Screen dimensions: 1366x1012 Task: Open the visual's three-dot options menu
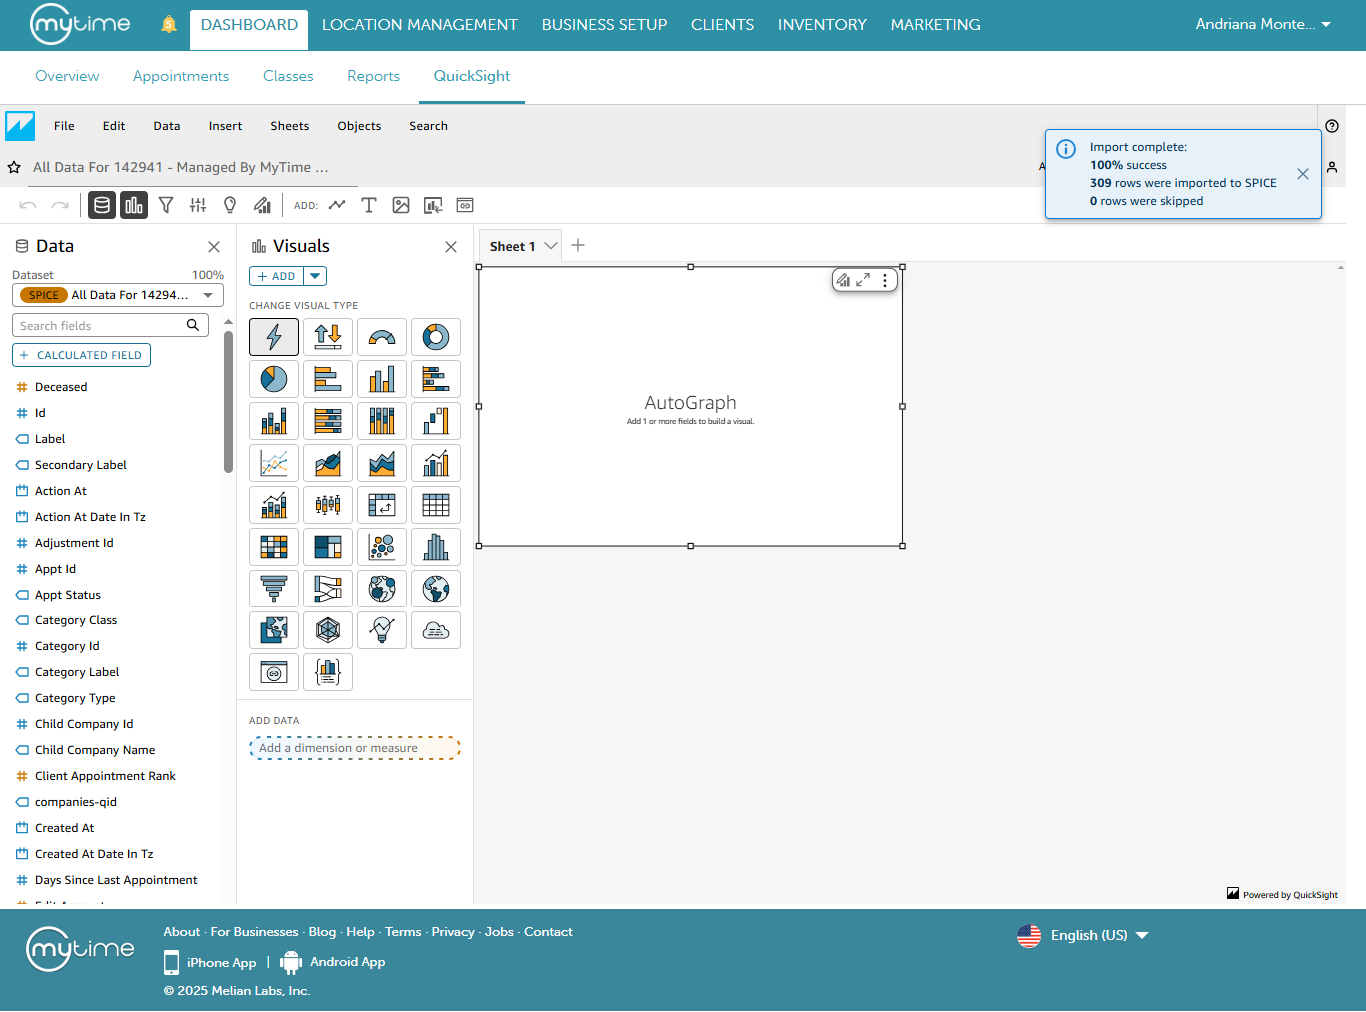885,280
